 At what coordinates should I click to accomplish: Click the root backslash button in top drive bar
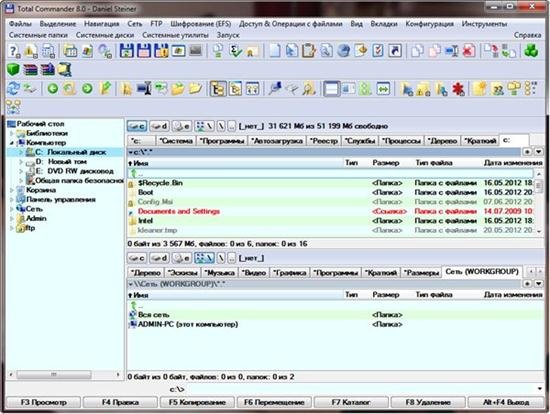[x=221, y=126]
